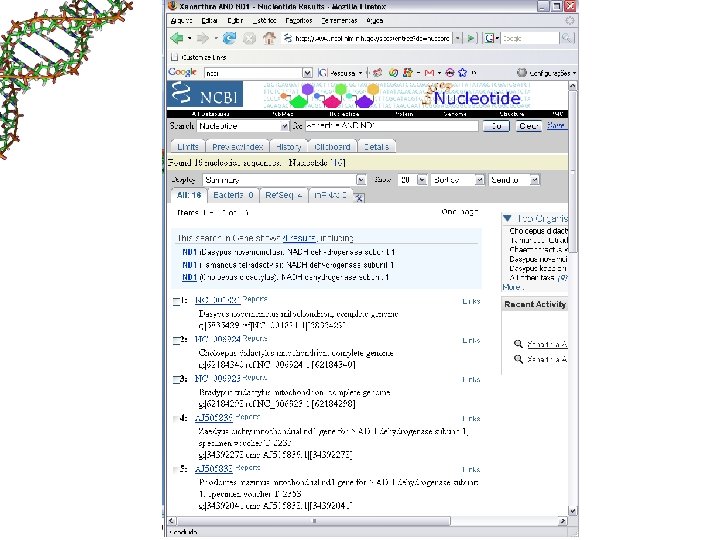
Task: Click the Stop loading icon
Action: (249, 39)
